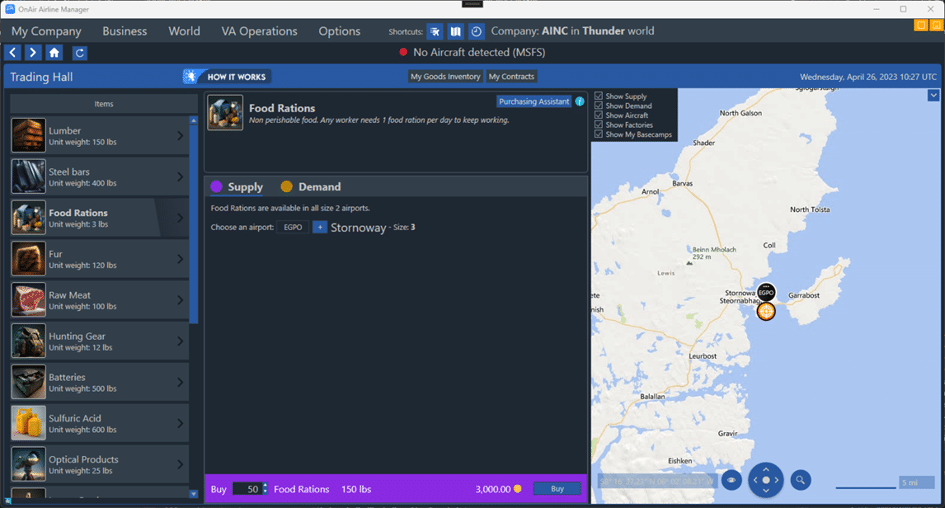Click the Batteries item thumbnail
This screenshot has height=508, width=945.
pyautogui.click(x=28, y=382)
